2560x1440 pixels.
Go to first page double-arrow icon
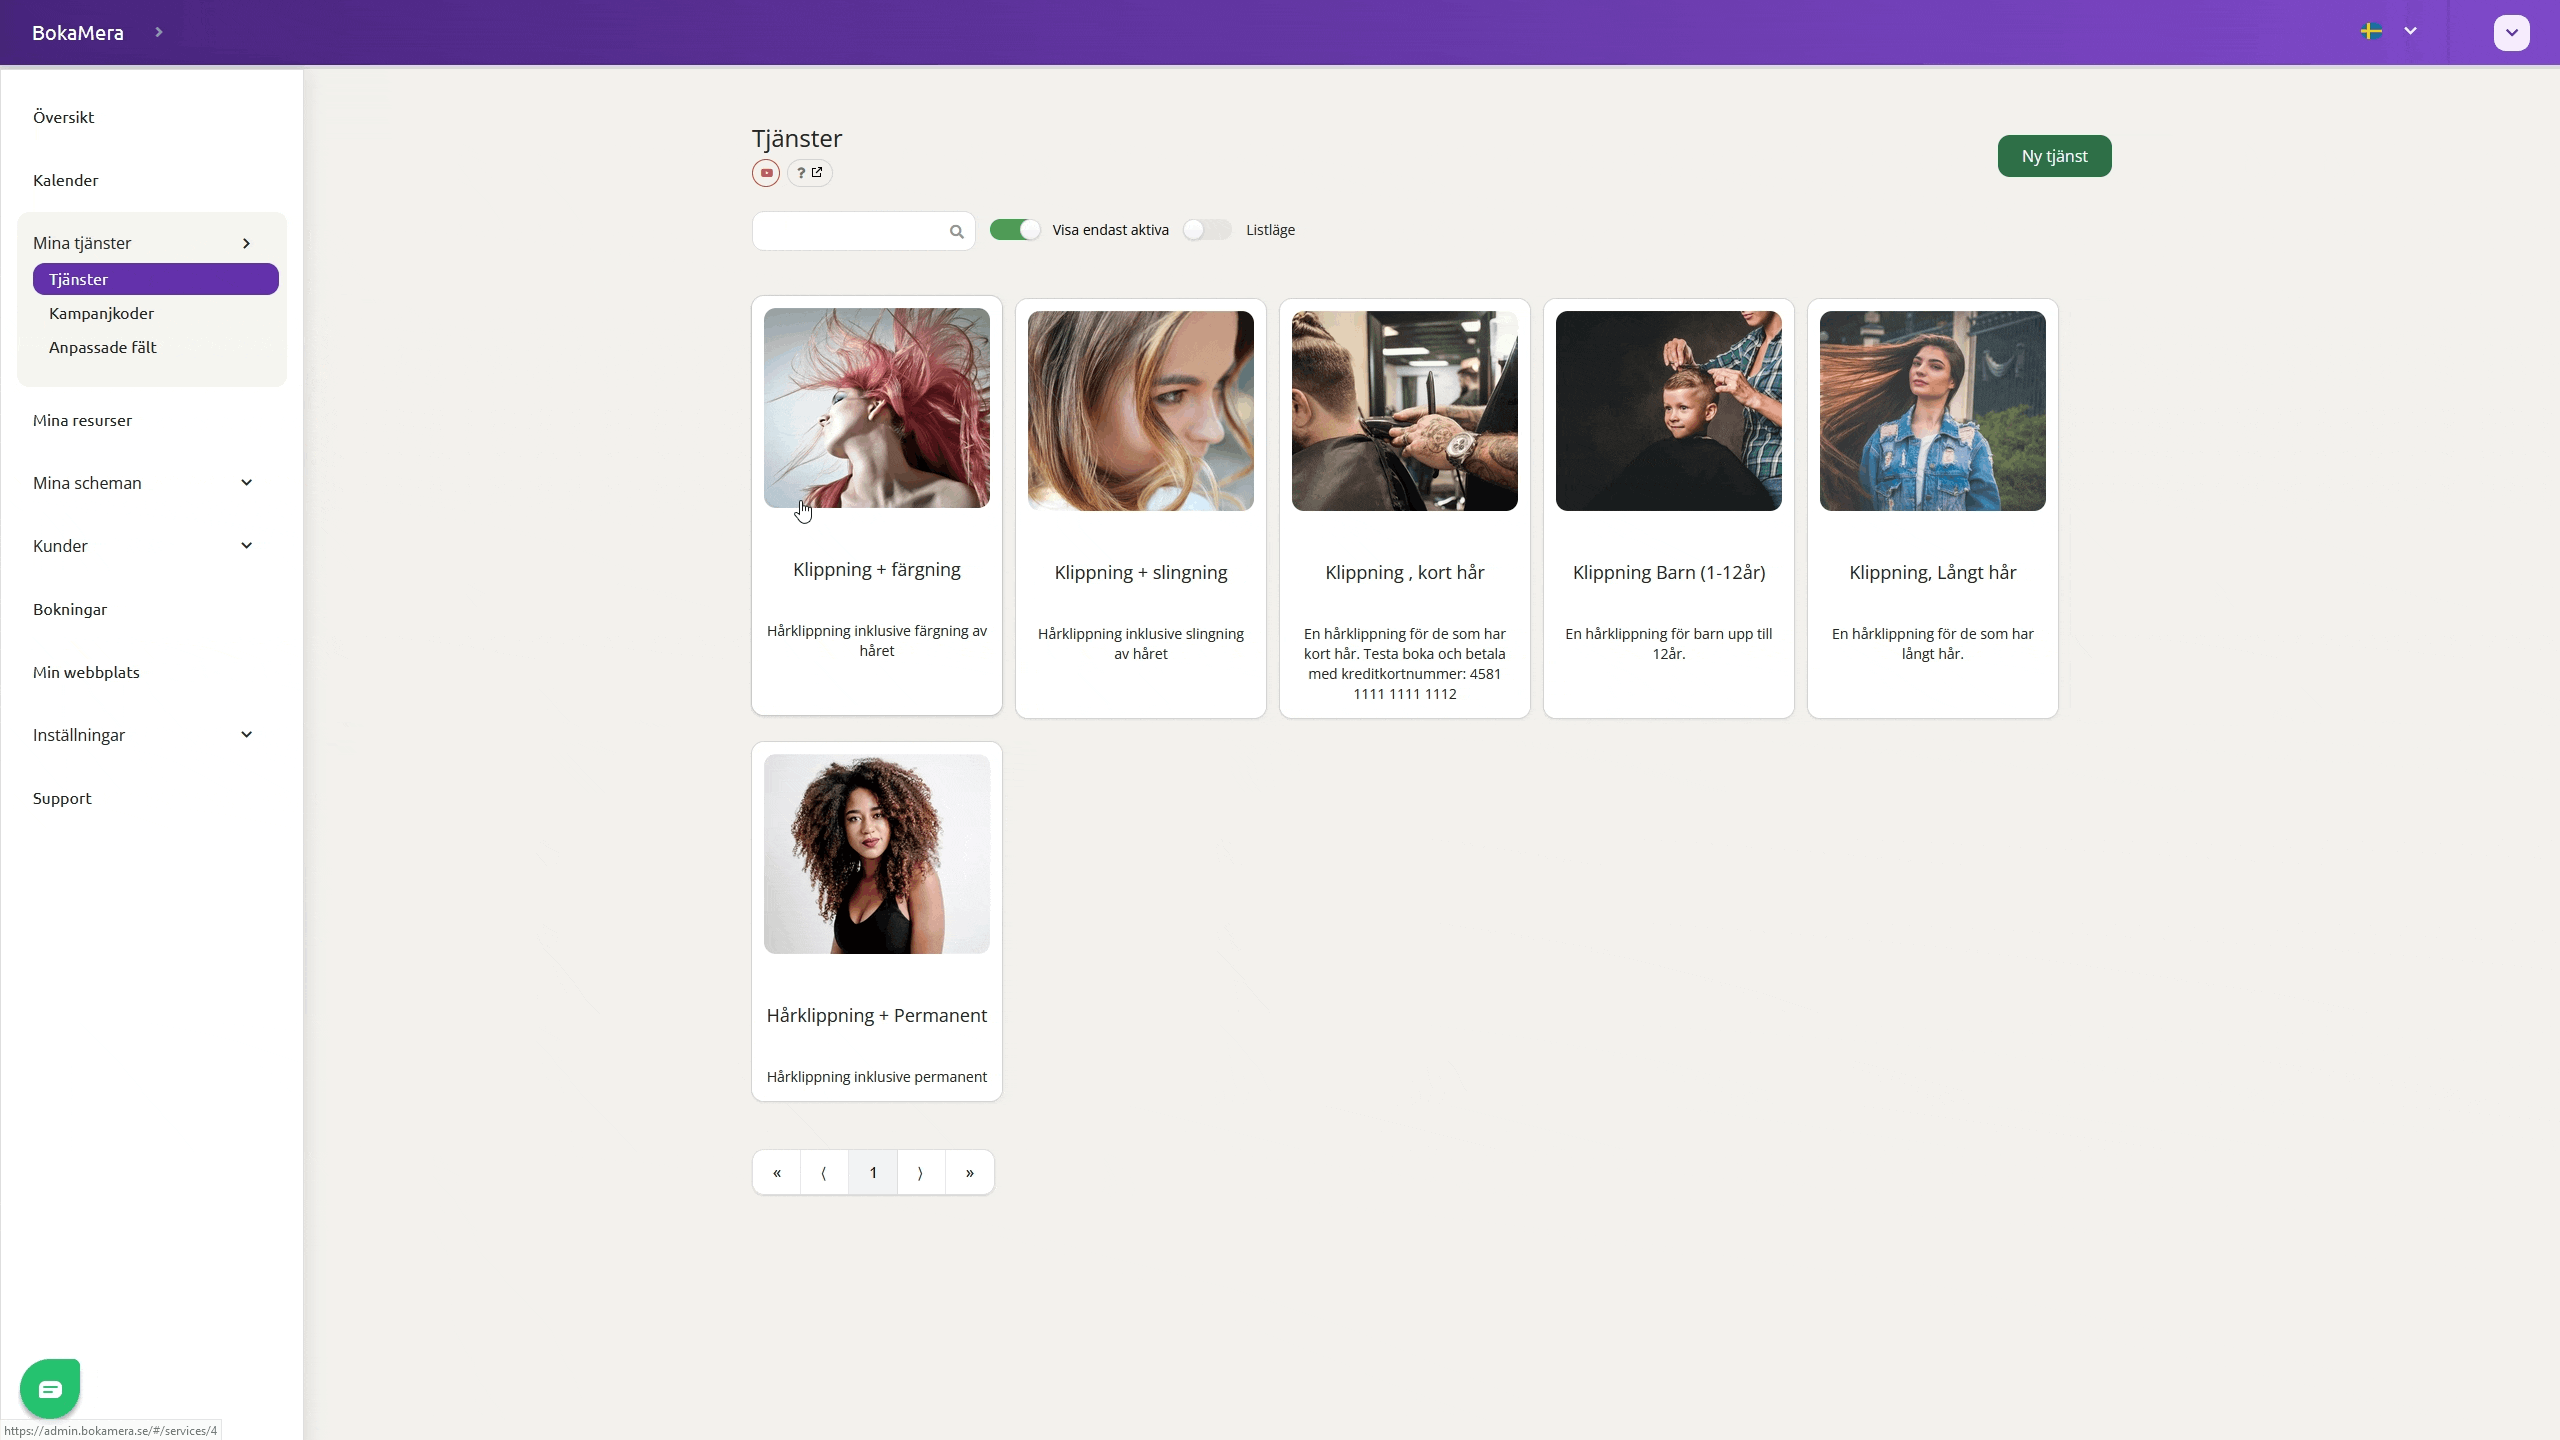click(777, 1173)
